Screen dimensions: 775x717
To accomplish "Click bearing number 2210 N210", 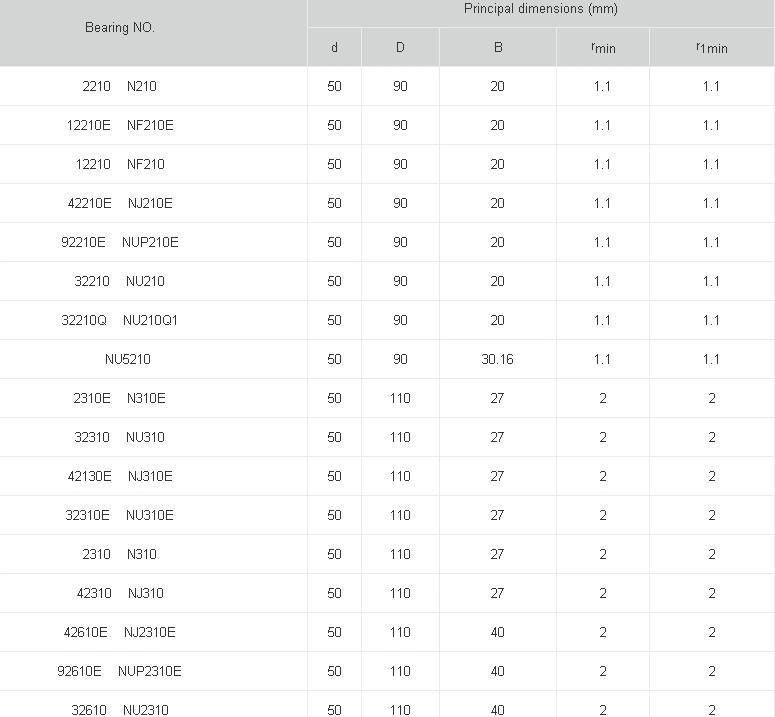I will coord(119,86).
